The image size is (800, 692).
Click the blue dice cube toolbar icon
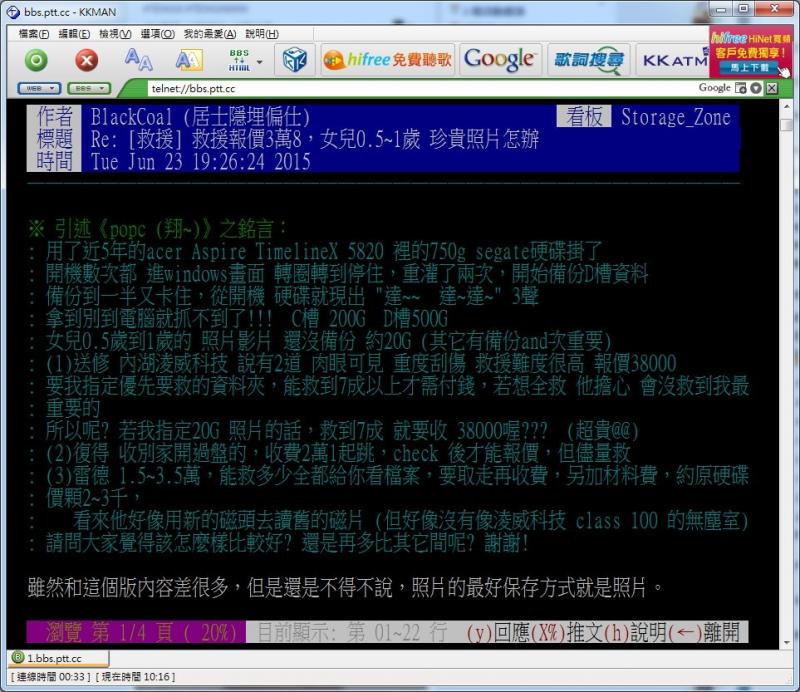click(x=294, y=60)
